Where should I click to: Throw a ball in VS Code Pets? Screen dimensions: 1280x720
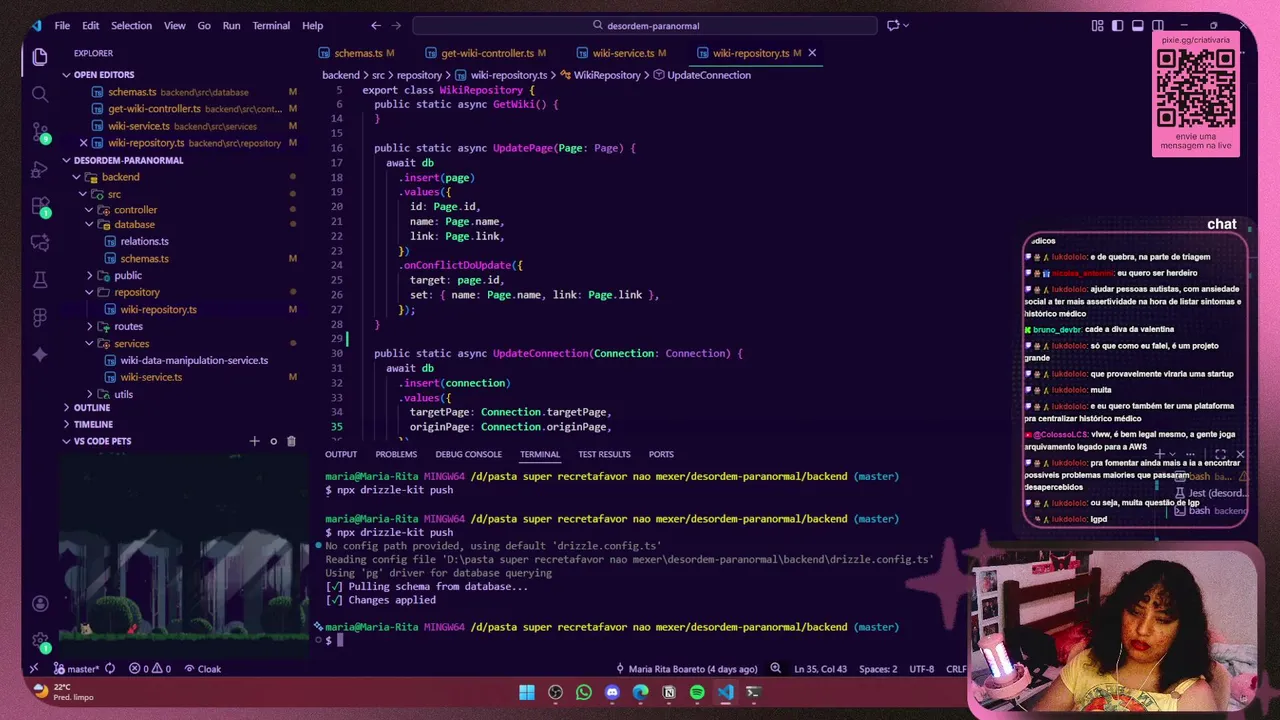[x=273, y=441]
